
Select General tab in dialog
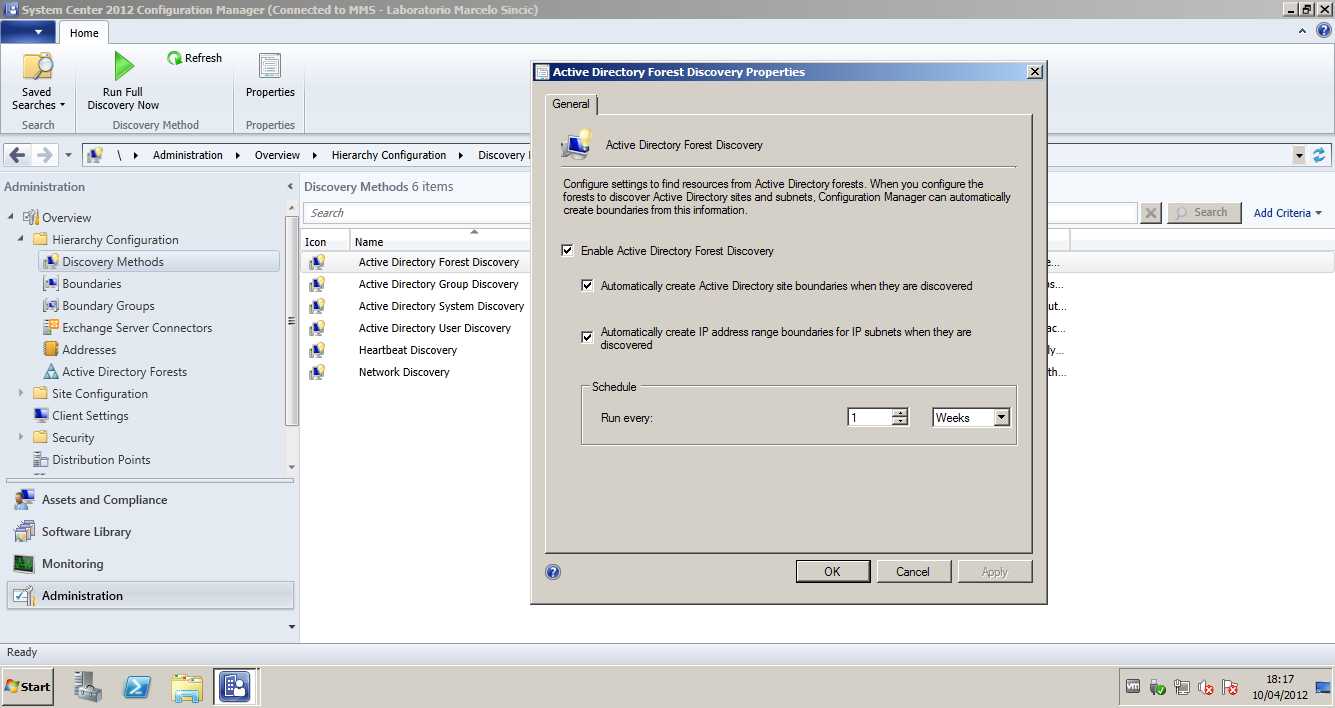[x=571, y=104]
